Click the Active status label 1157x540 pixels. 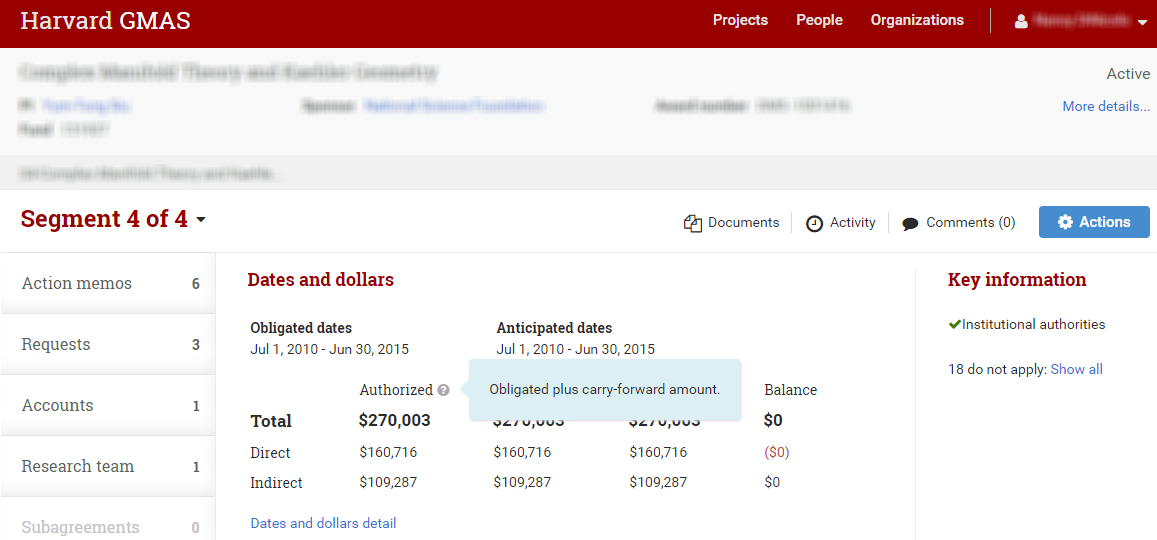(x=1128, y=74)
